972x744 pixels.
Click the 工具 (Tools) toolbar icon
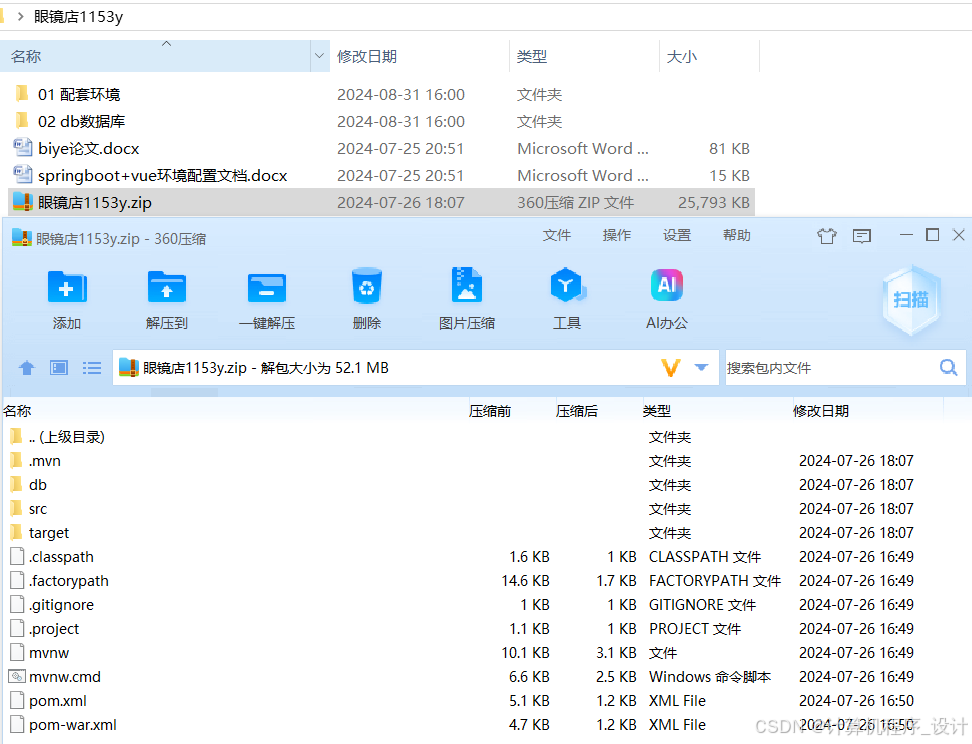[x=567, y=297]
